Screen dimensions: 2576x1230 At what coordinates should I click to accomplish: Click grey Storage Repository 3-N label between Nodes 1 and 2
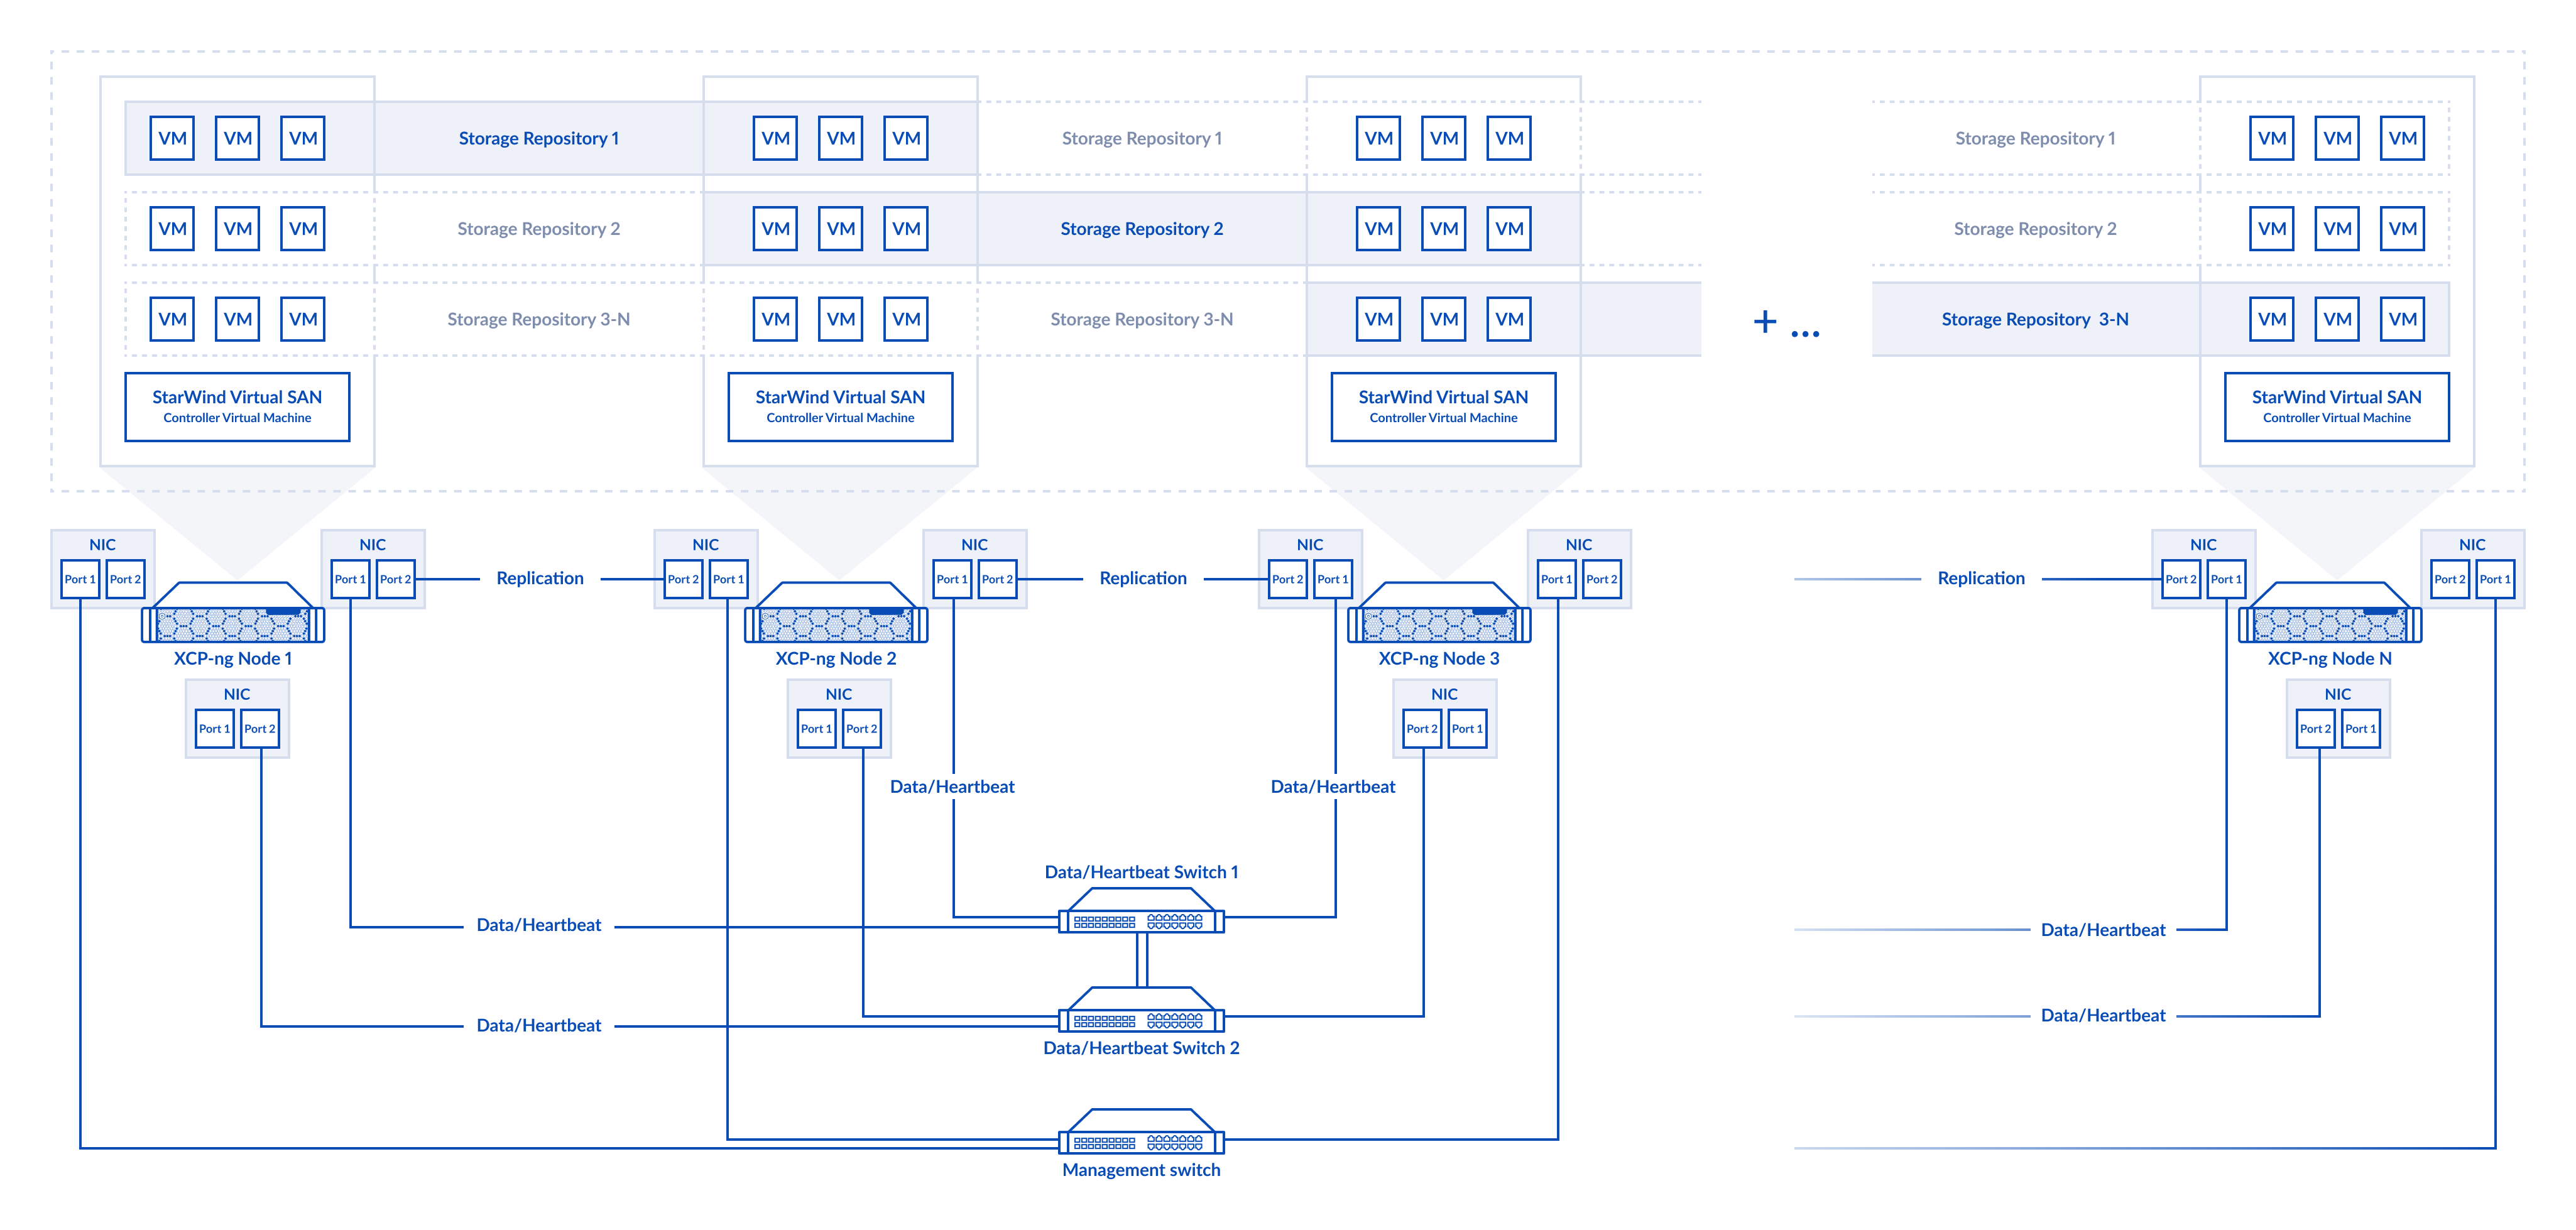tap(539, 319)
